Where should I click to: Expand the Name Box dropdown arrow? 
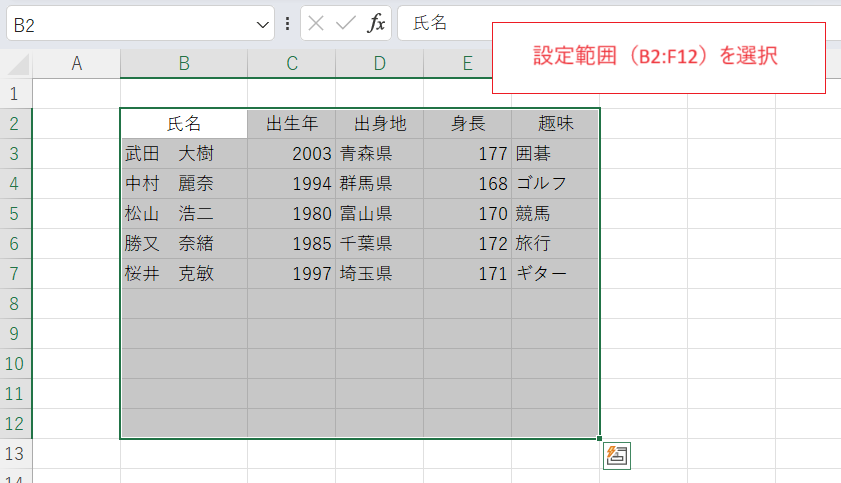(x=262, y=24)
